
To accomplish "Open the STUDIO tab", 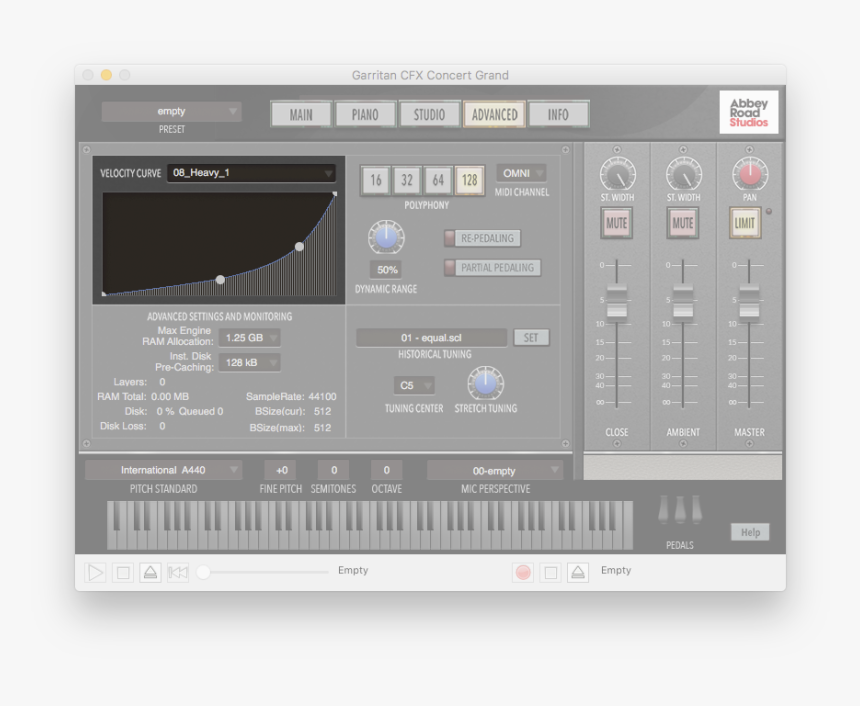I will pyautogui.click(x=429, y=114).
